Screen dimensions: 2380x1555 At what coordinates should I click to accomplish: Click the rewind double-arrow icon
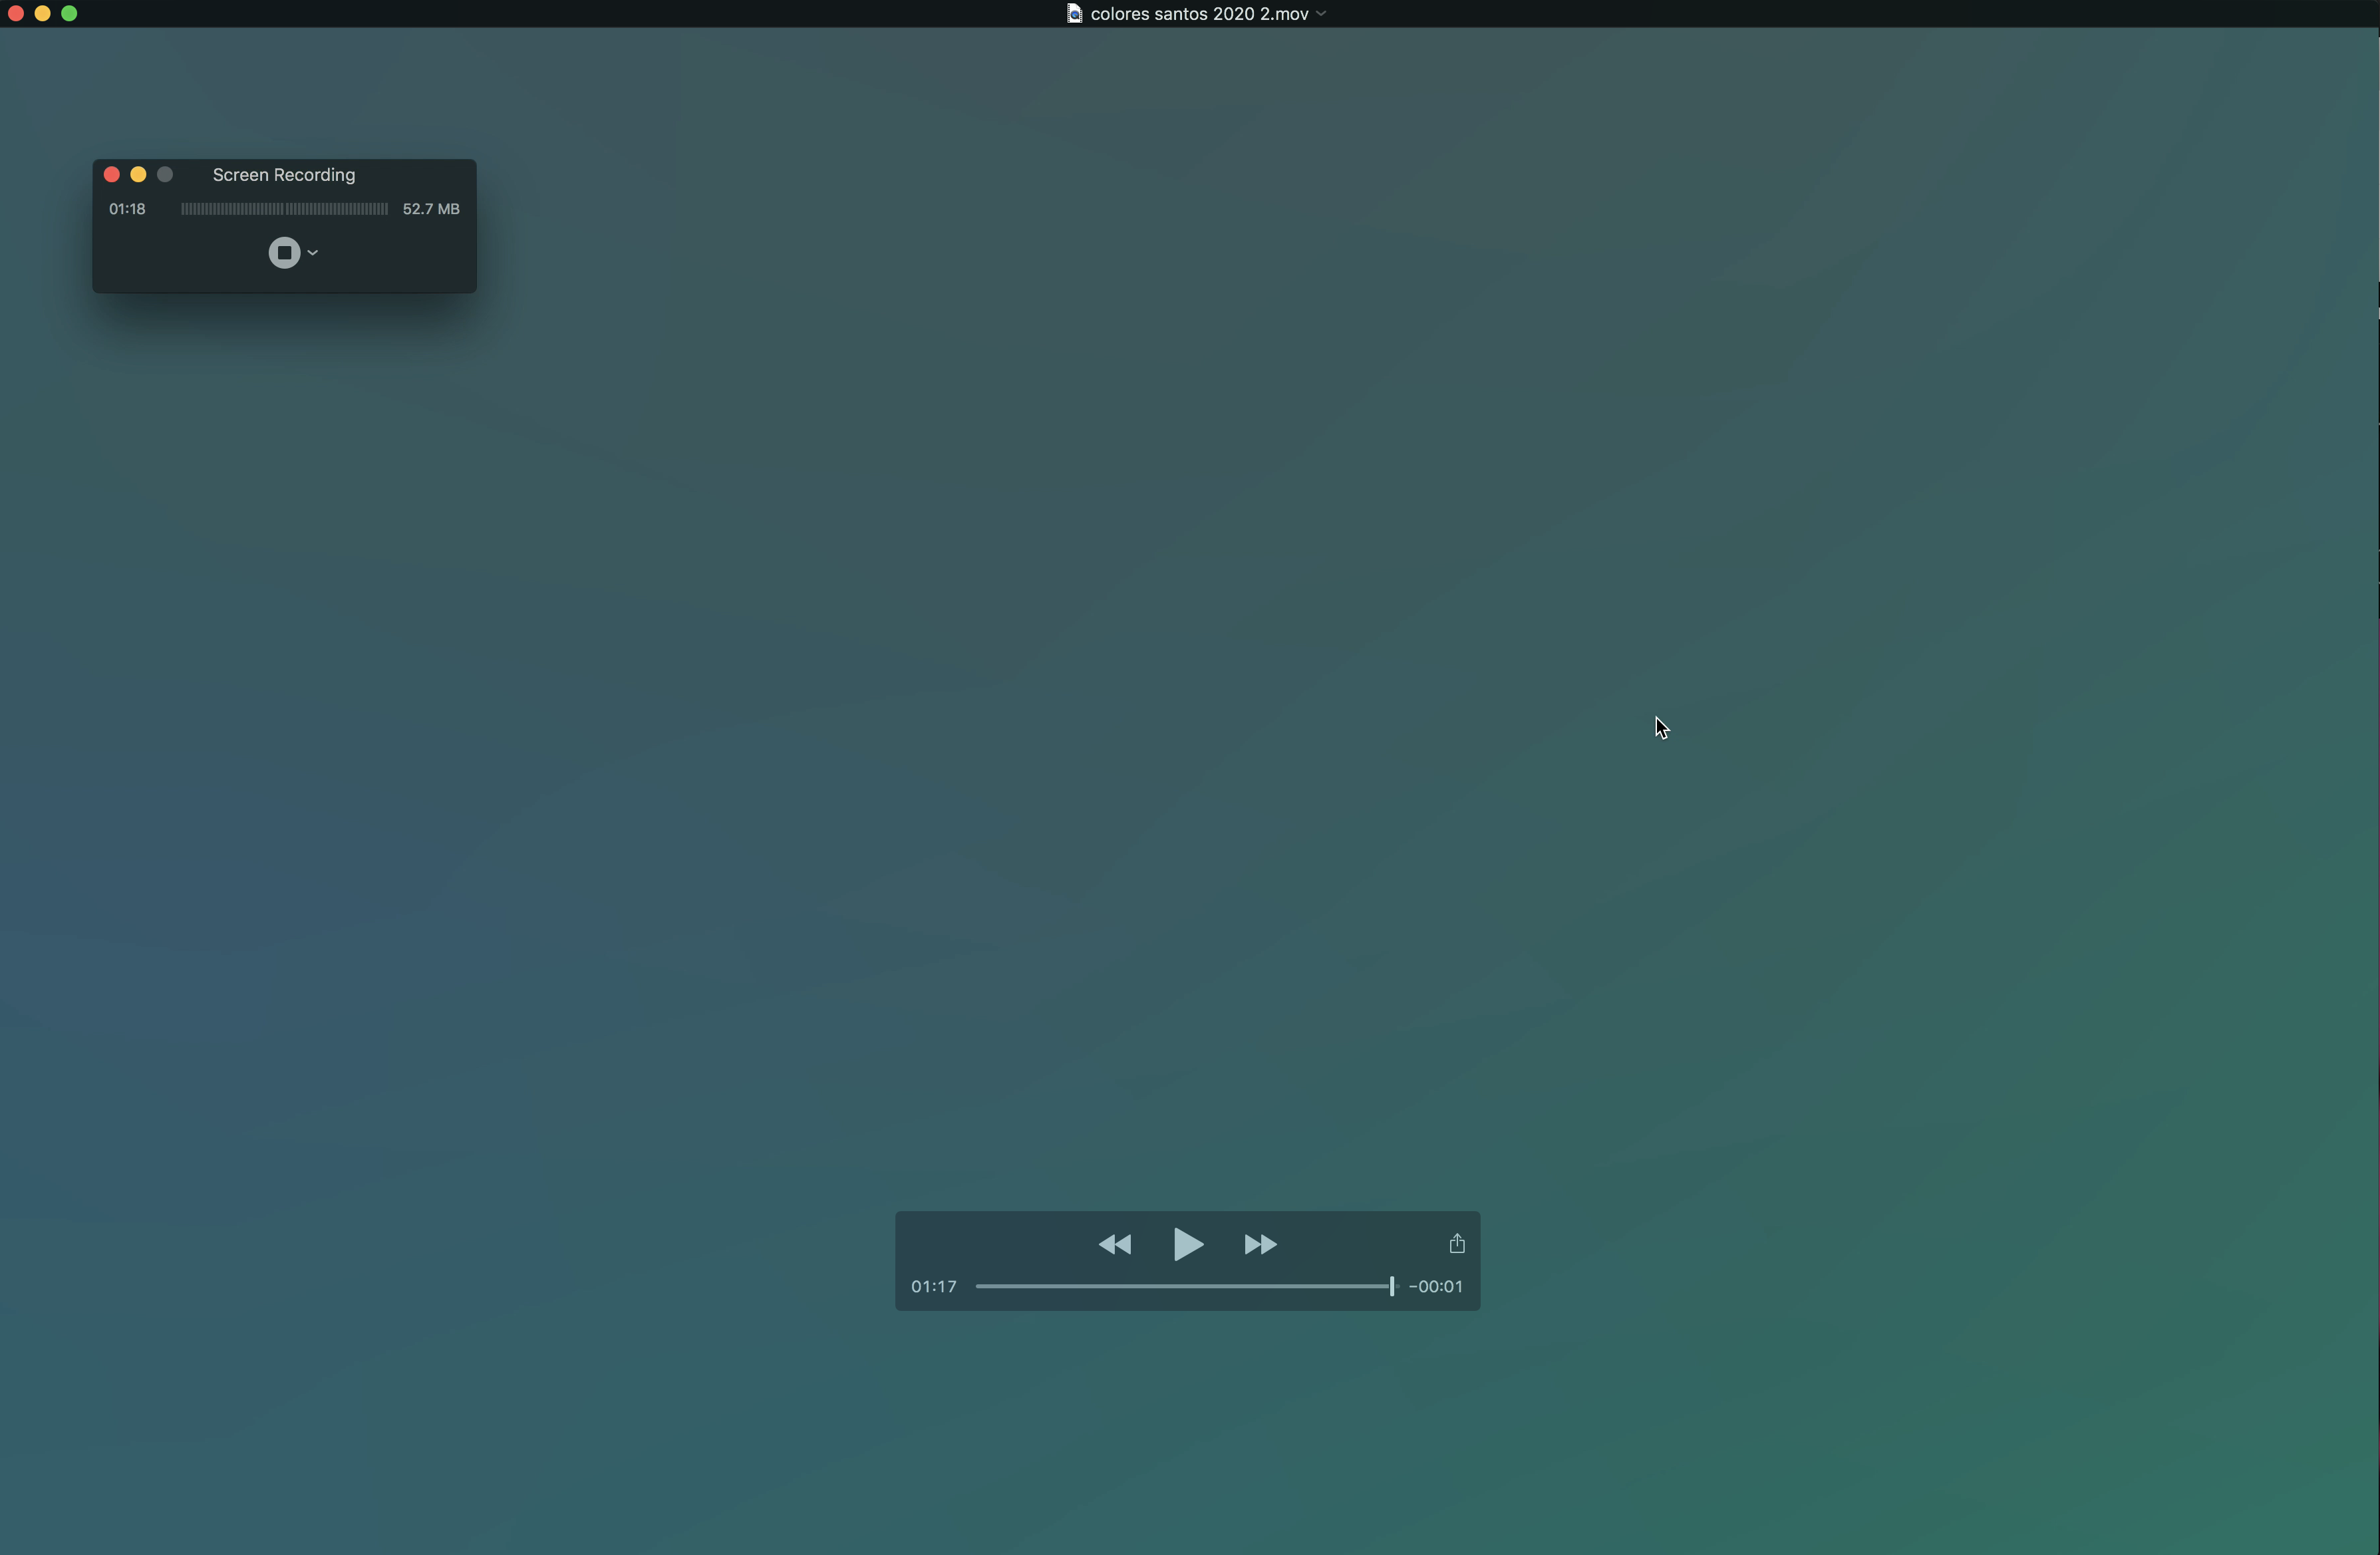1114,1244
